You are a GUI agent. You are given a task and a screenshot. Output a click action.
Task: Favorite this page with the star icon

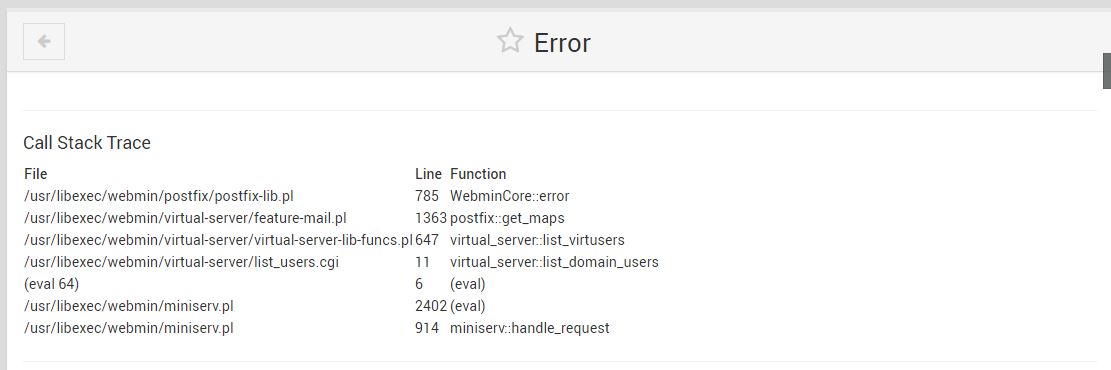click(509, 41)
